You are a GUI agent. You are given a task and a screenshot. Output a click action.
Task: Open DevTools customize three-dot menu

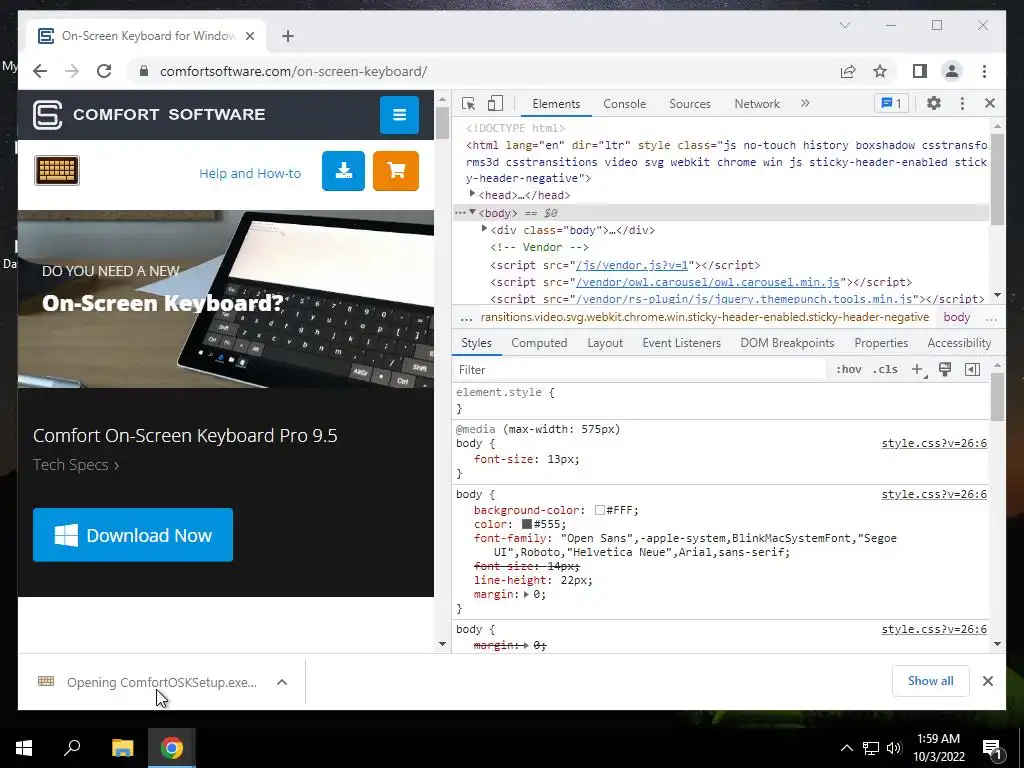pos(962,103)
